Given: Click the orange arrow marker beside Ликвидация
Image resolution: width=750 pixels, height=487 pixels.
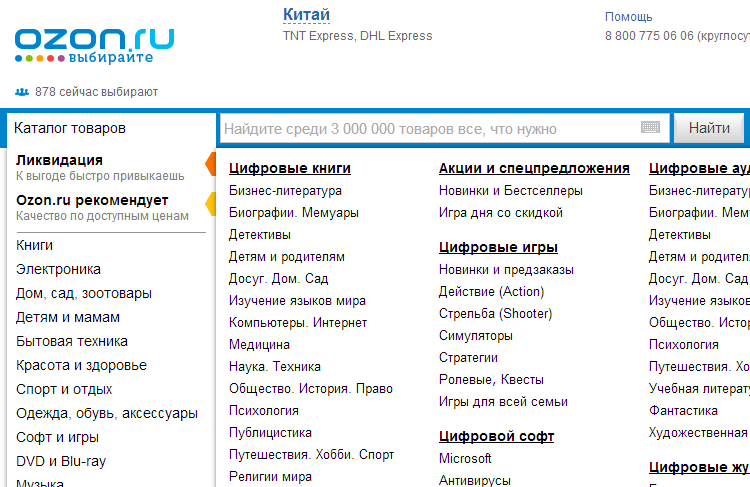Looking at the screenshot, I should click(x=210, y=164).
